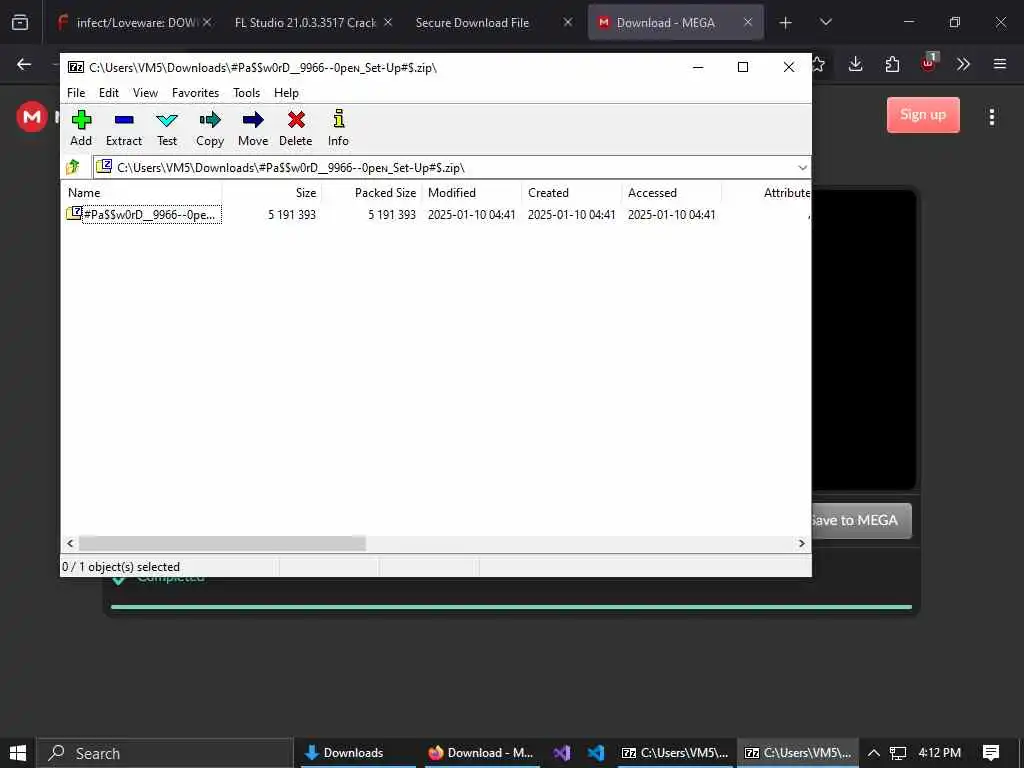Click the horizontal scrollbar left arrow
The height and width of the screenshot is (768, 1024).
click(x=70, y=543)
